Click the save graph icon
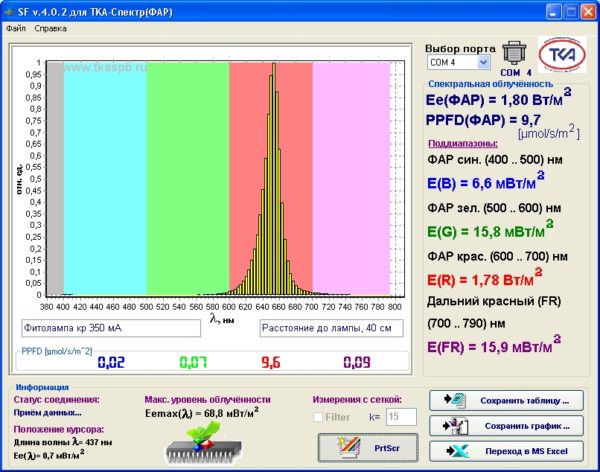 click(455, 426)
